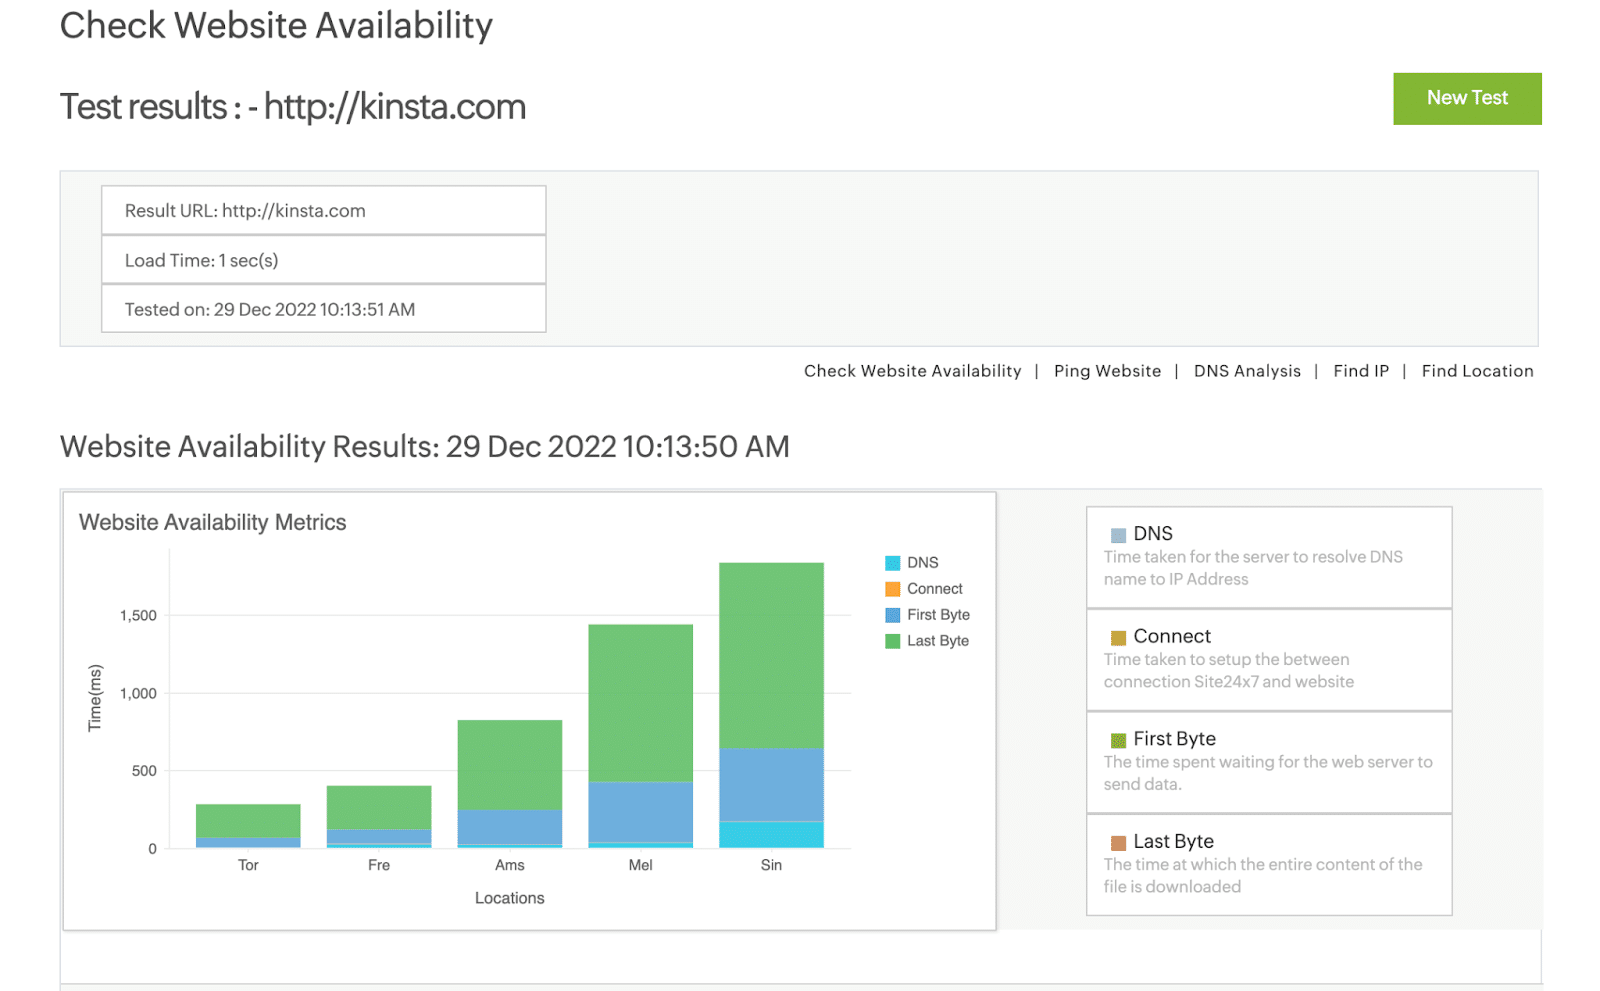Toggle Connect series in chart legend

tap(934, 589)
